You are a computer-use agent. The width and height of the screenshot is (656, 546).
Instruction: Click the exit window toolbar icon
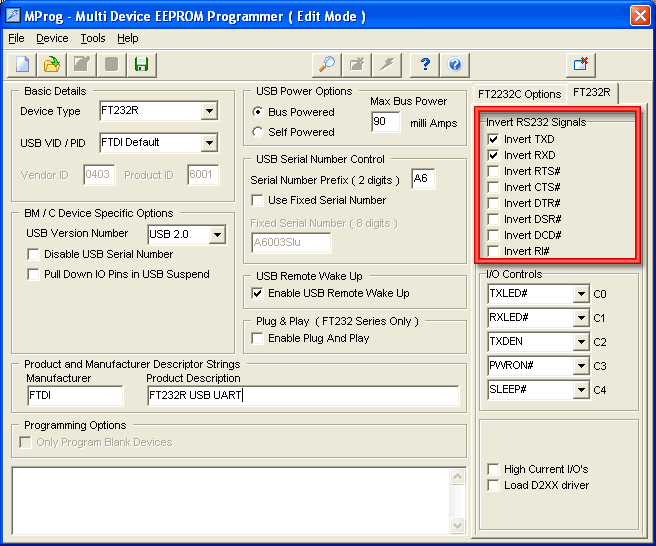[581, 65]
